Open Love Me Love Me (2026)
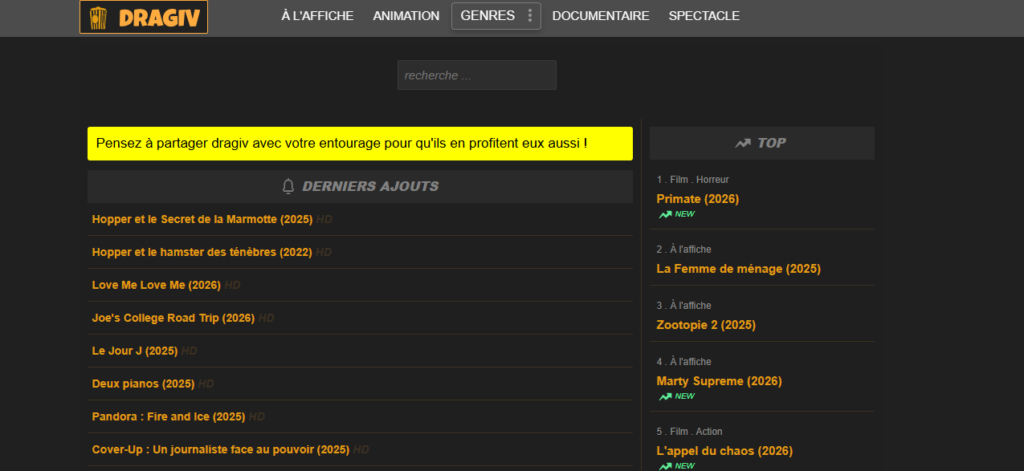 point(156,285)
